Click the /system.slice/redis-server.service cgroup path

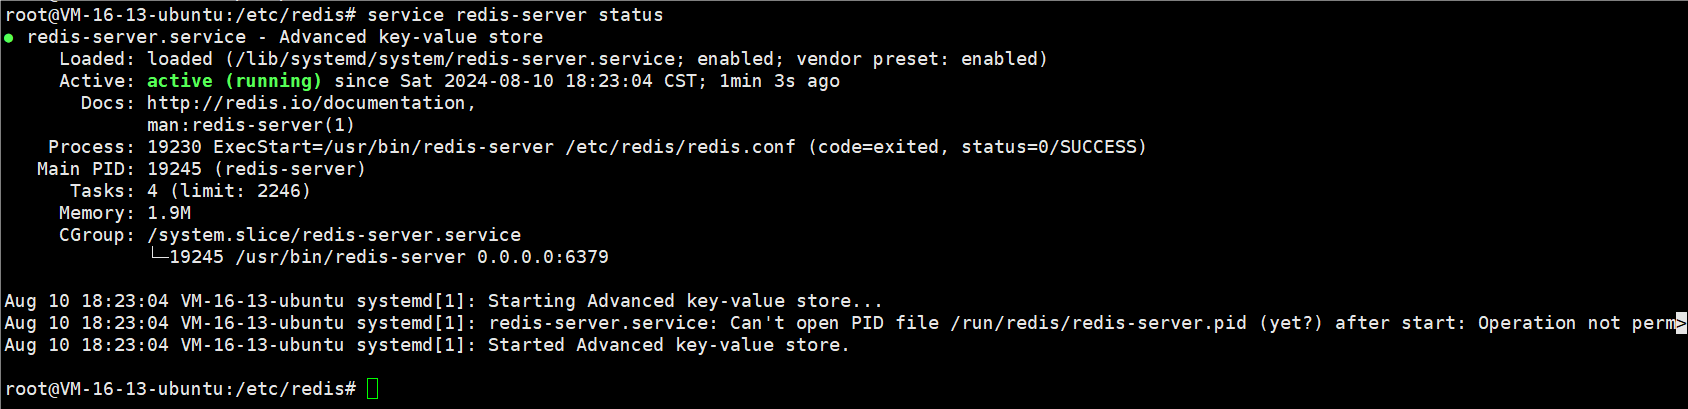coord(334,235)
